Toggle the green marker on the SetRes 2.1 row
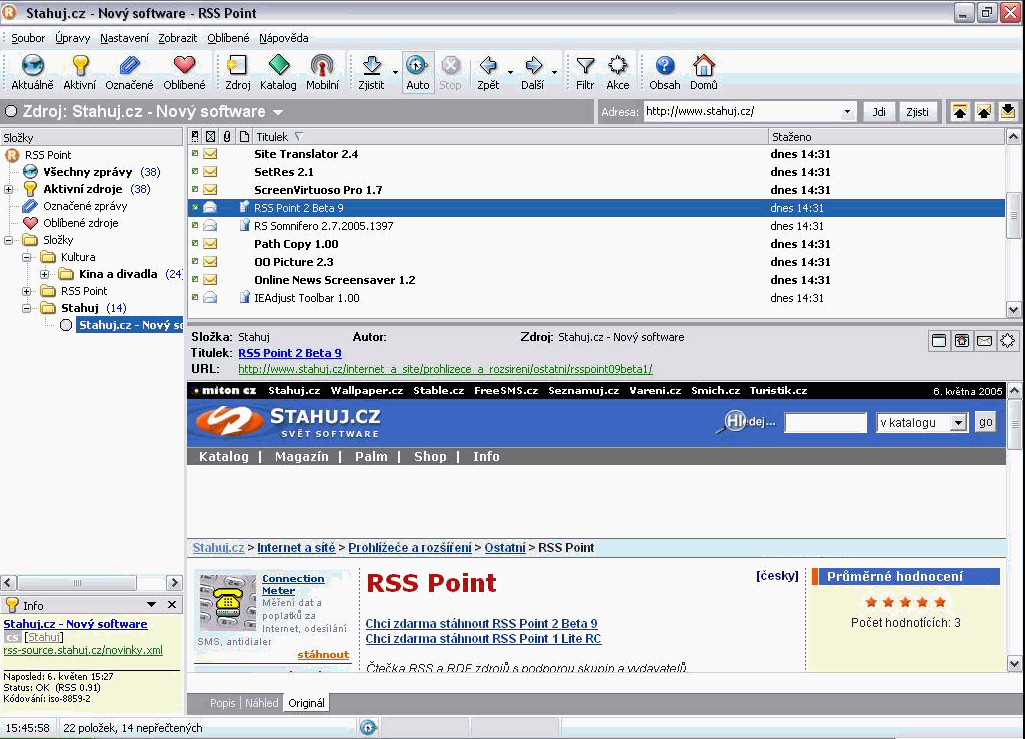 click(x=195, y=171)
